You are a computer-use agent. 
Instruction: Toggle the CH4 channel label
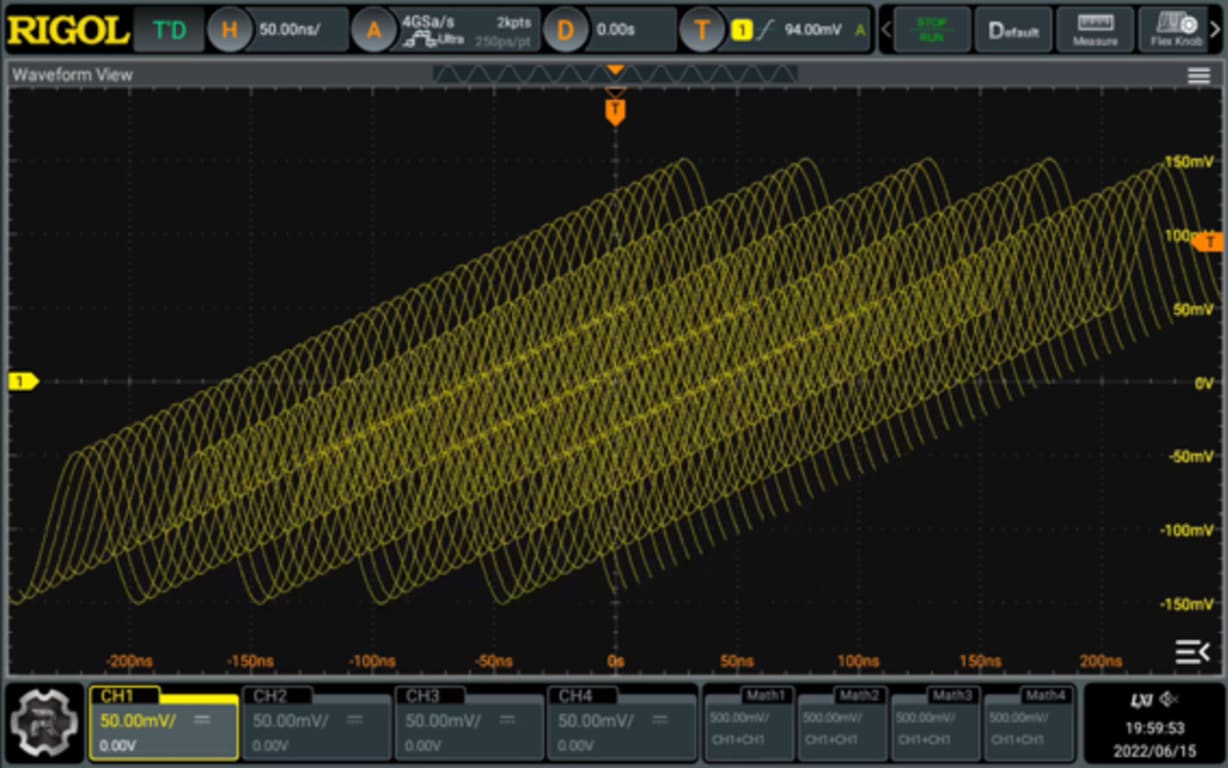584,696
